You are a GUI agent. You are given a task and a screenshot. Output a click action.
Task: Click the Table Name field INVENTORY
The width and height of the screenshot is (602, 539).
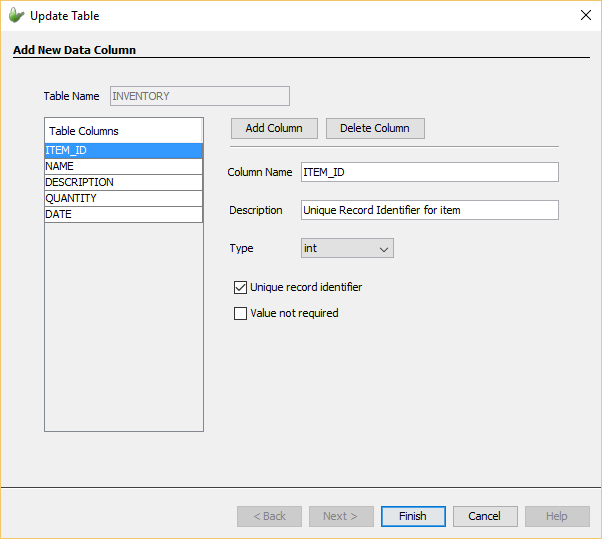coord(198,96)
